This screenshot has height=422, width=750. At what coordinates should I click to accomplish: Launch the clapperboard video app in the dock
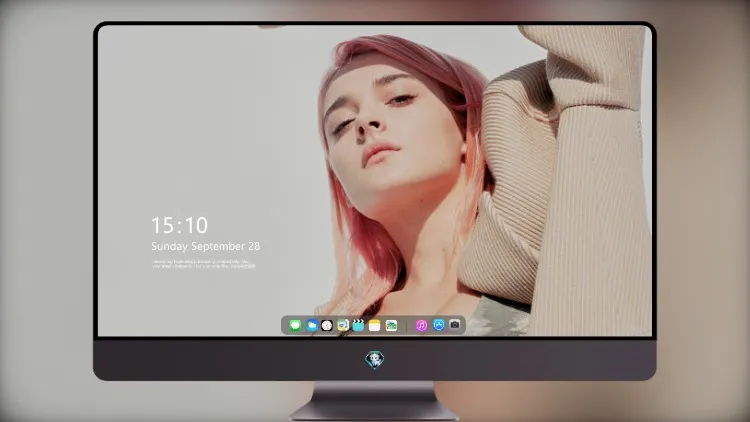coord(358,325)
